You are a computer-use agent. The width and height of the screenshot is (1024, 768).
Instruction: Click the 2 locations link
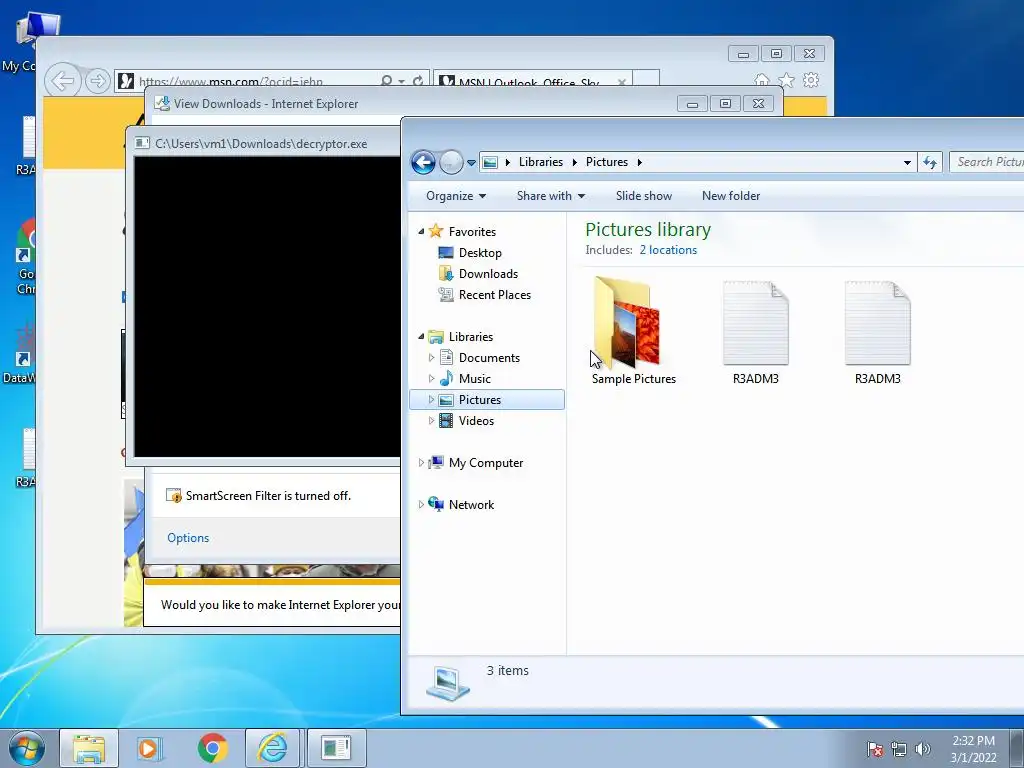[x=668, y=250]
